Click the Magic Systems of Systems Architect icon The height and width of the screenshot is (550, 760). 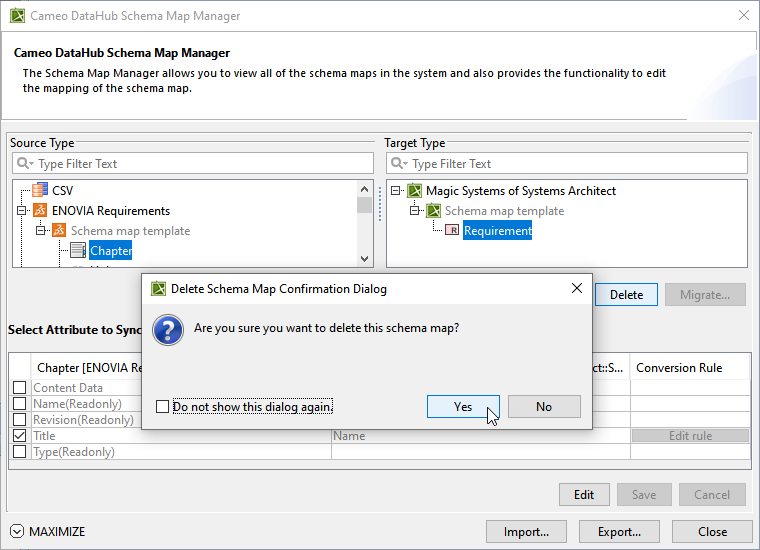click(414, 191)
